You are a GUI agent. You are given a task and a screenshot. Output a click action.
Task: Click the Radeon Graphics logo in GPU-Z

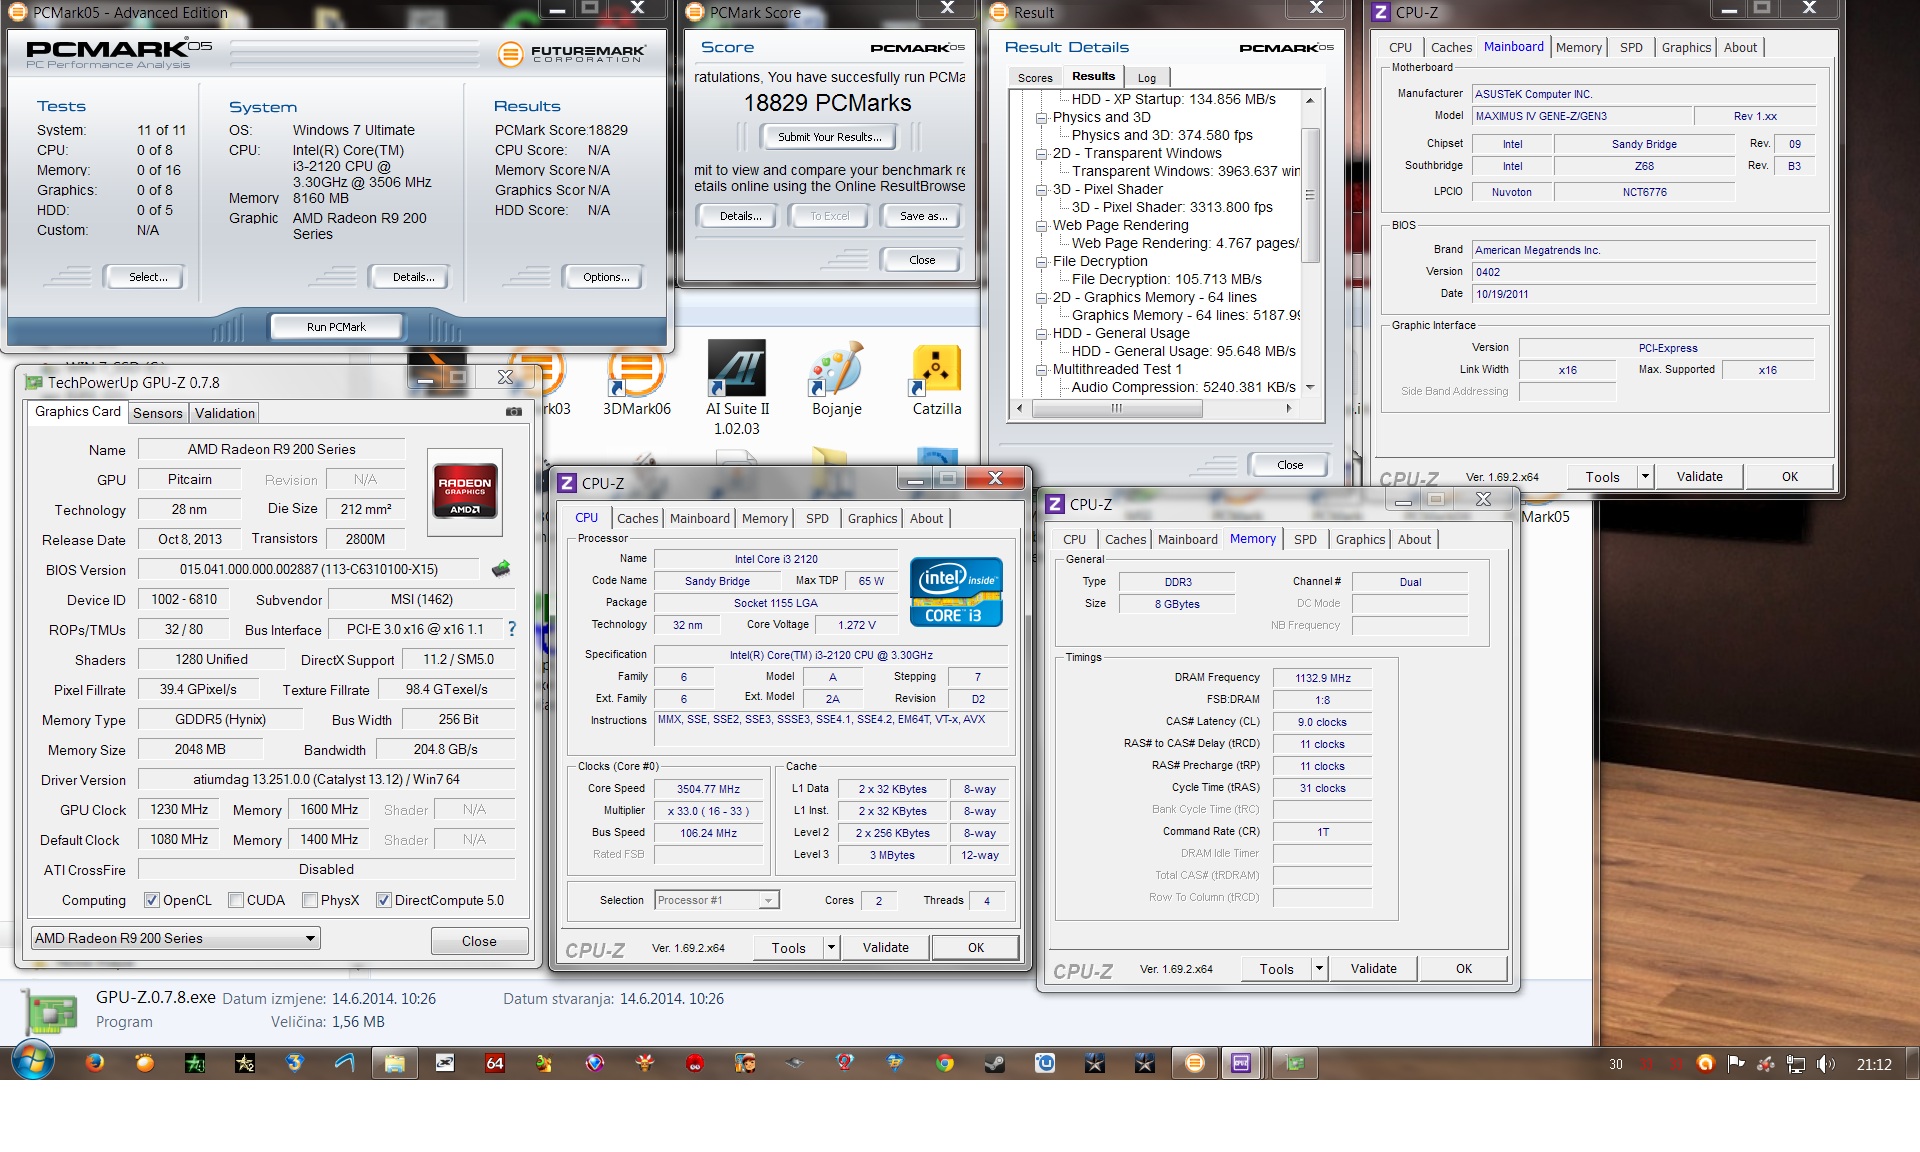[465, 492]
